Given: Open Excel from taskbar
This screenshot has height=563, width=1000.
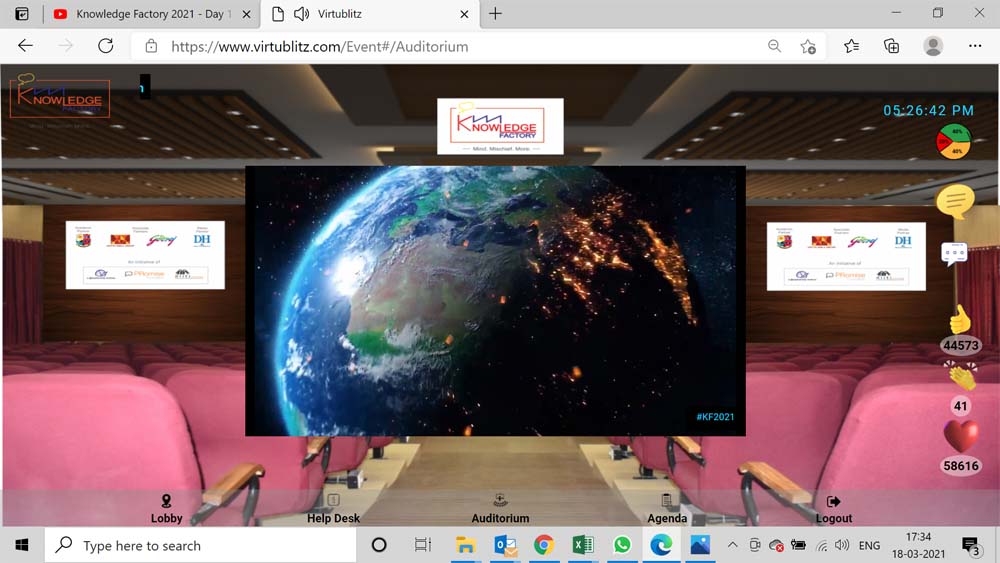Looking at the screenshot, I should point(583,545).
